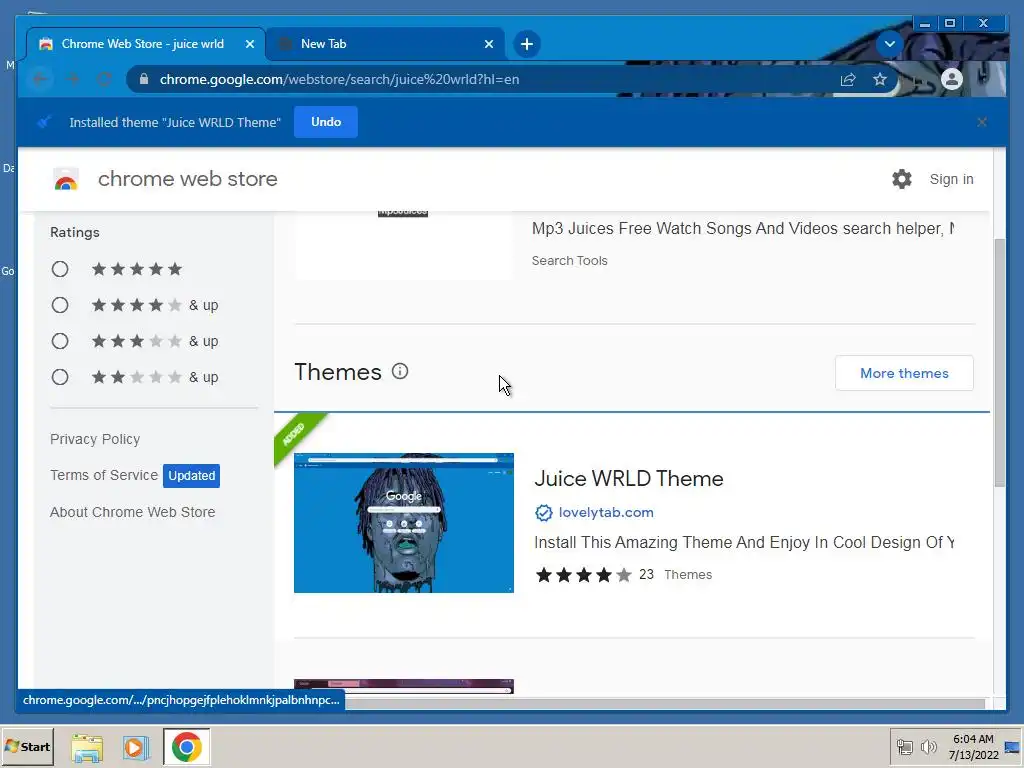Open a new tab with the plus button
Image resolution: width=1024 pixels, height=768 pixels.
[526, 44]
